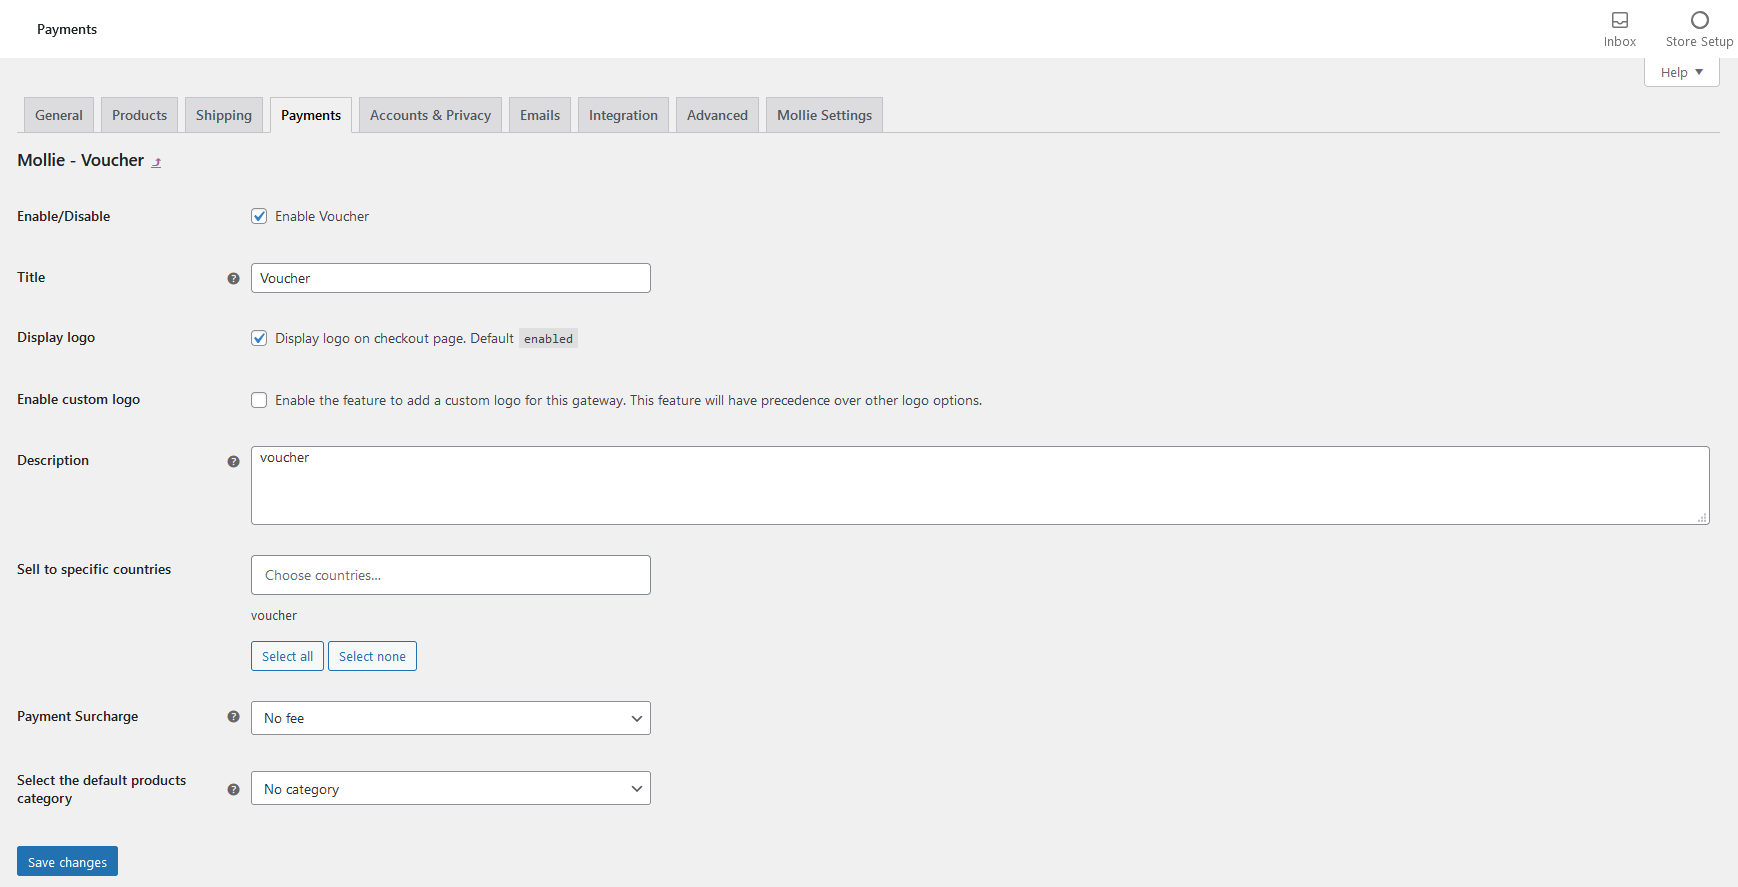Click the return arrow next to Mollie - Voucher
1738x887 pixels.
(157, 162)
